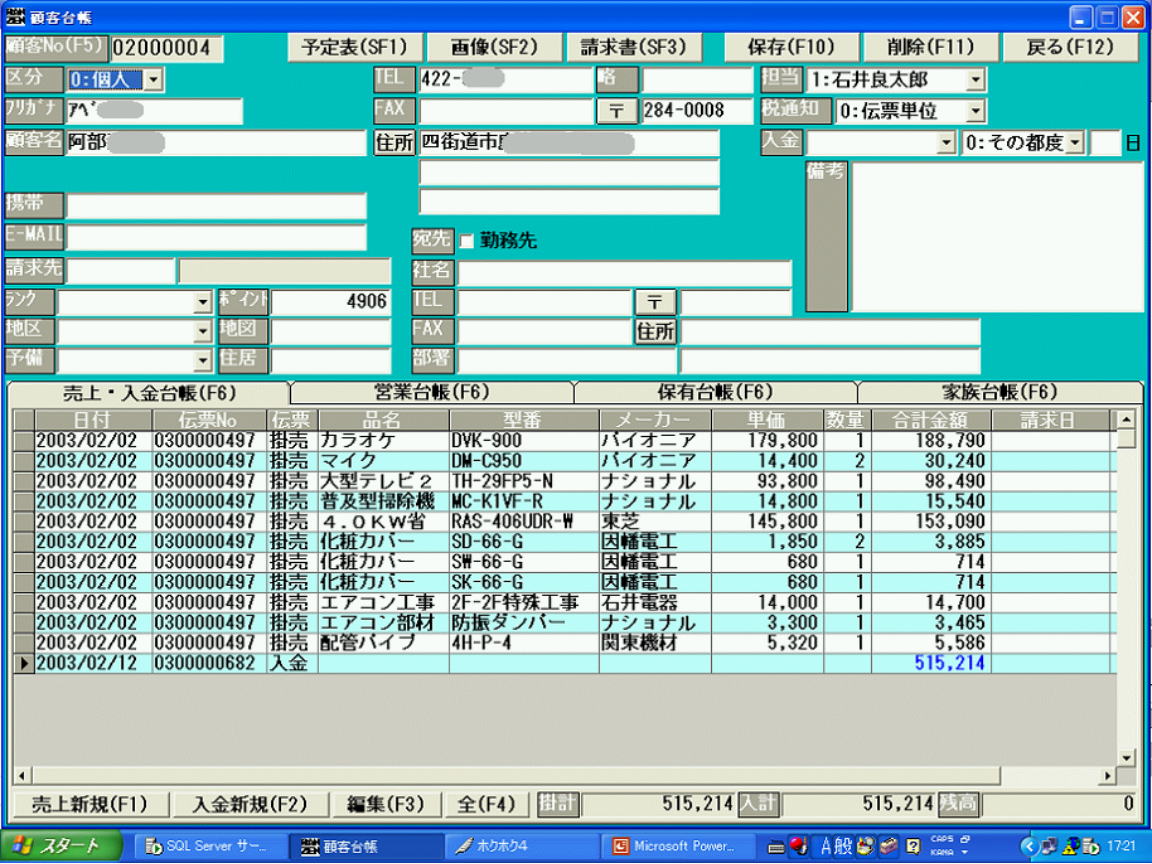Screen dimensions: 1152x864
Task: Switch to the 営業台帳(F6) tab
Action: (431, 392)
